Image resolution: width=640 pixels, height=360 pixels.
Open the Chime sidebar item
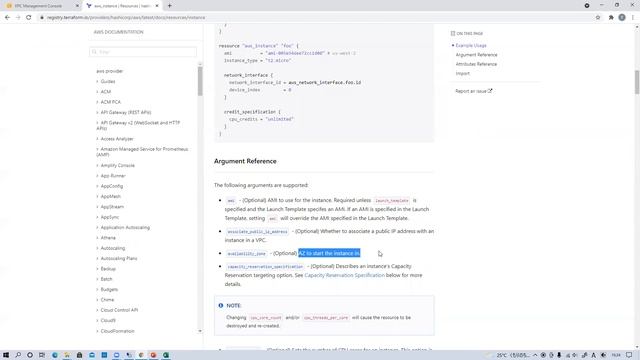pyautogui.click(x=107, y=300)
